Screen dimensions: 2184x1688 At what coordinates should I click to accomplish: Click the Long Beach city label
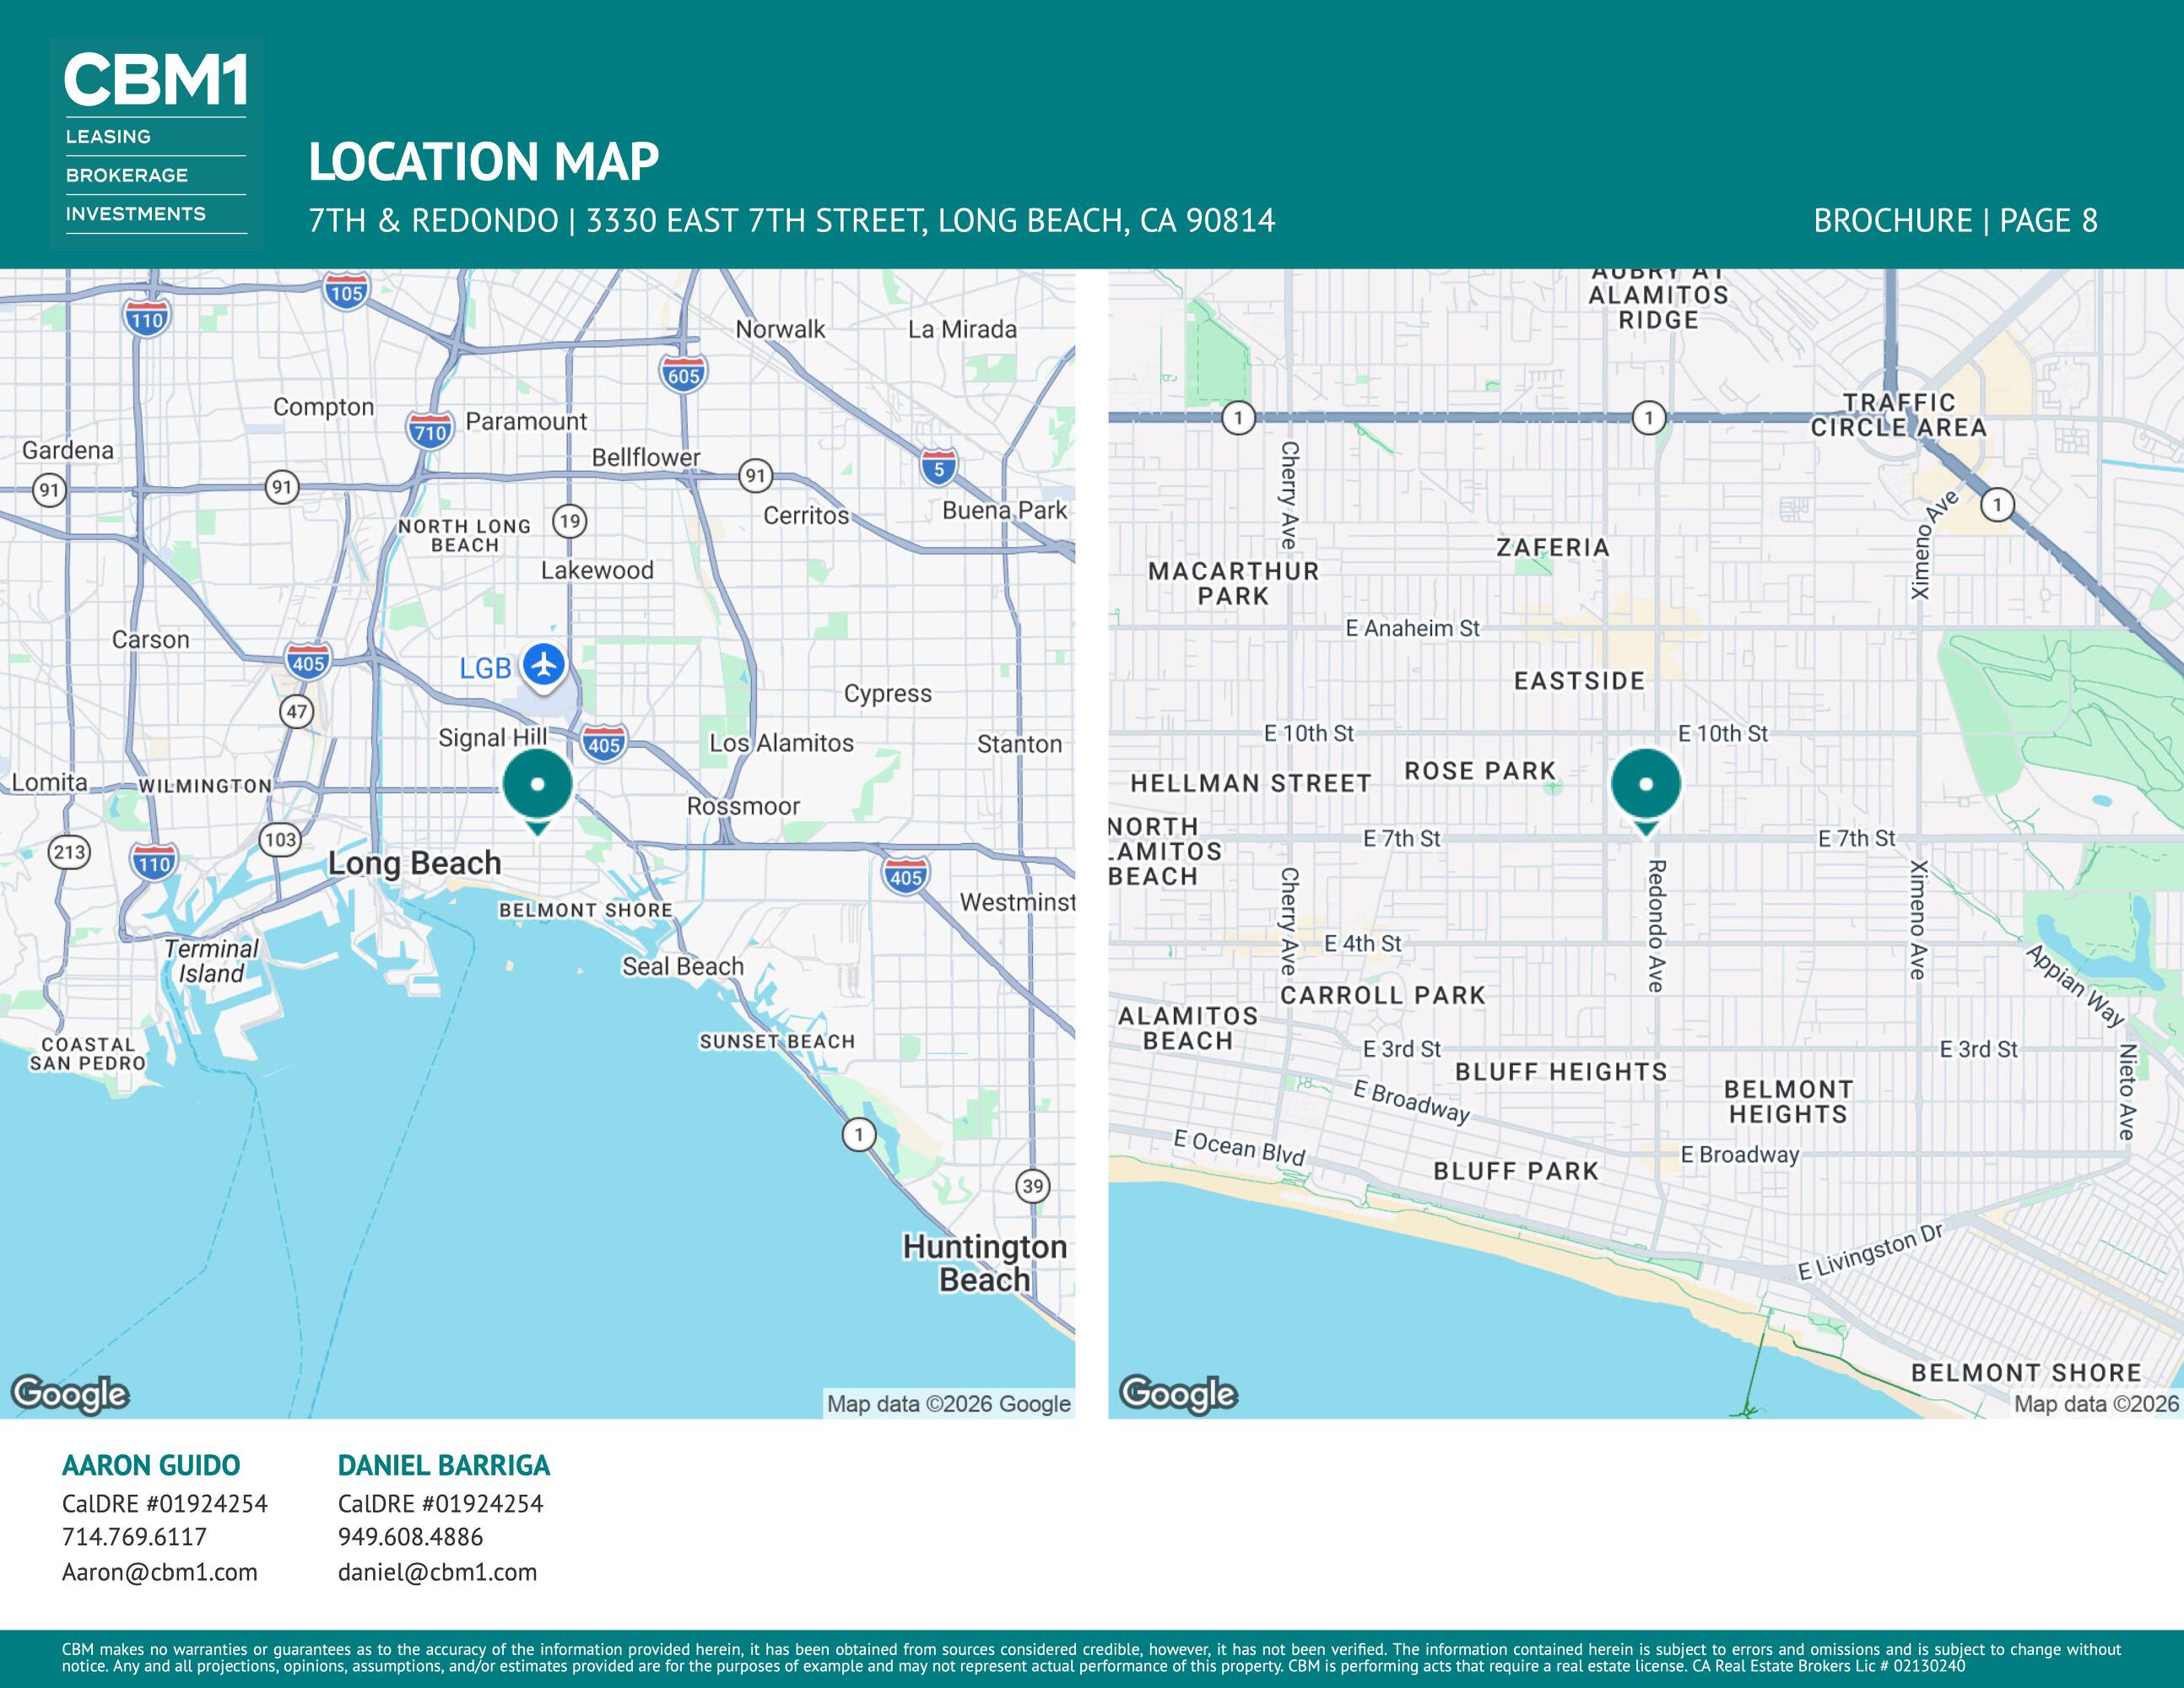pos(415,863)
